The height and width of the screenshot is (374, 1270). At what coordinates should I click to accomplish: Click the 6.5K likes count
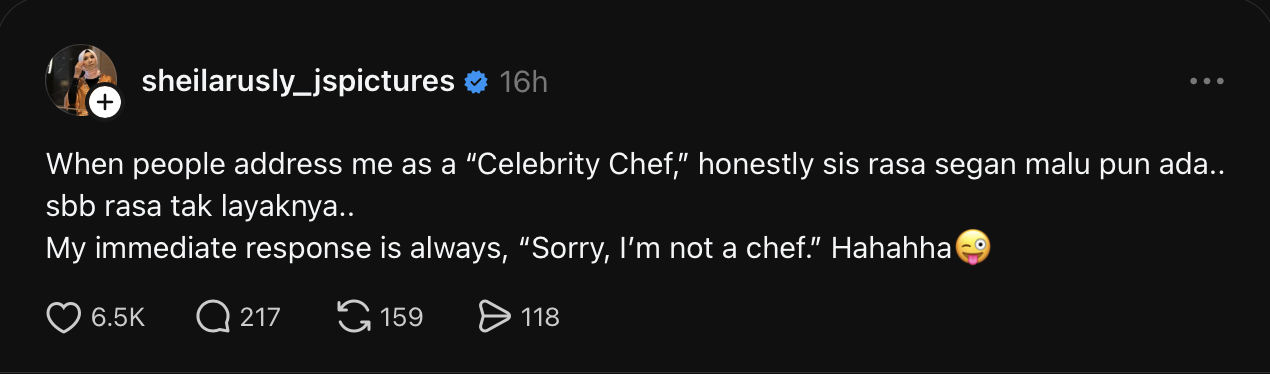click(118, 318)
